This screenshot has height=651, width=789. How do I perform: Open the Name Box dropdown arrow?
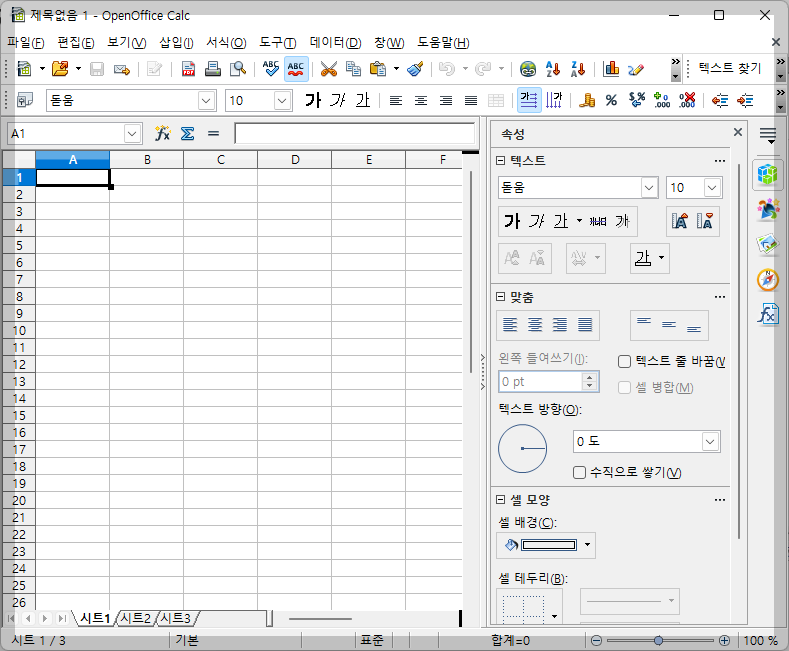click(132, 134)
